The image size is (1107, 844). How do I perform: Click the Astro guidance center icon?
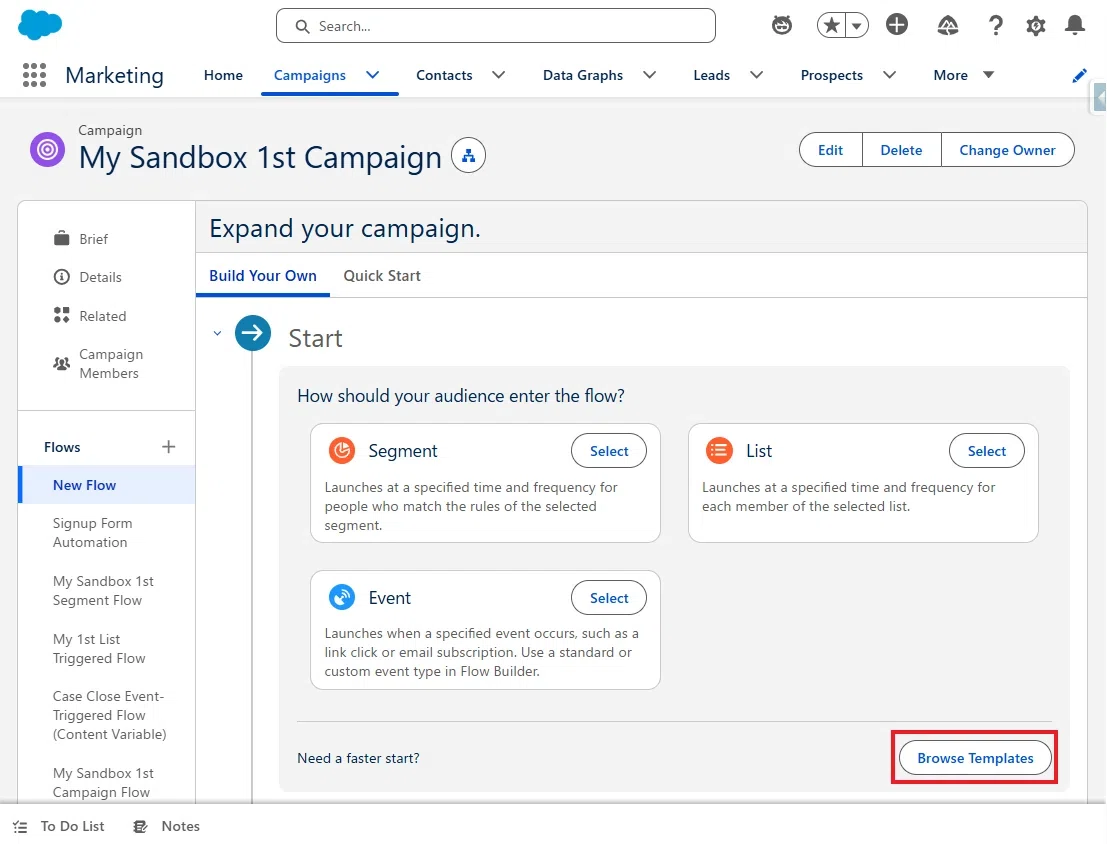pyautogui.click(x=782, y=25)
